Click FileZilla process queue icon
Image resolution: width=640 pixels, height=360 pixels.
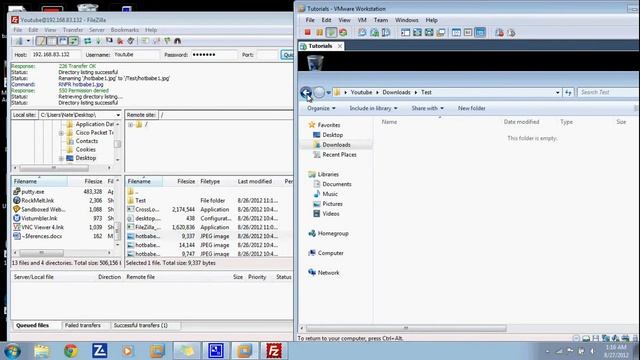98,41
